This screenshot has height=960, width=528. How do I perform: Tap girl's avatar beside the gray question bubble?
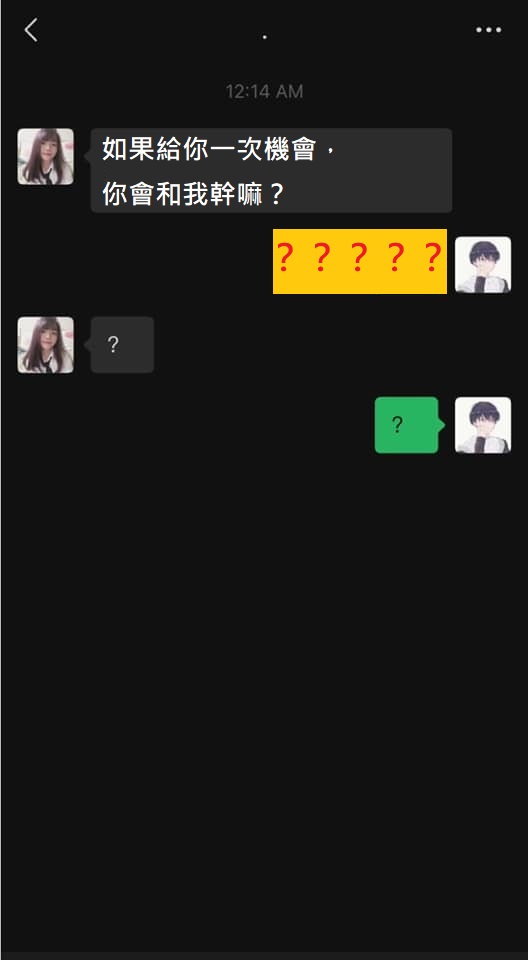click(x=45, y=345)
